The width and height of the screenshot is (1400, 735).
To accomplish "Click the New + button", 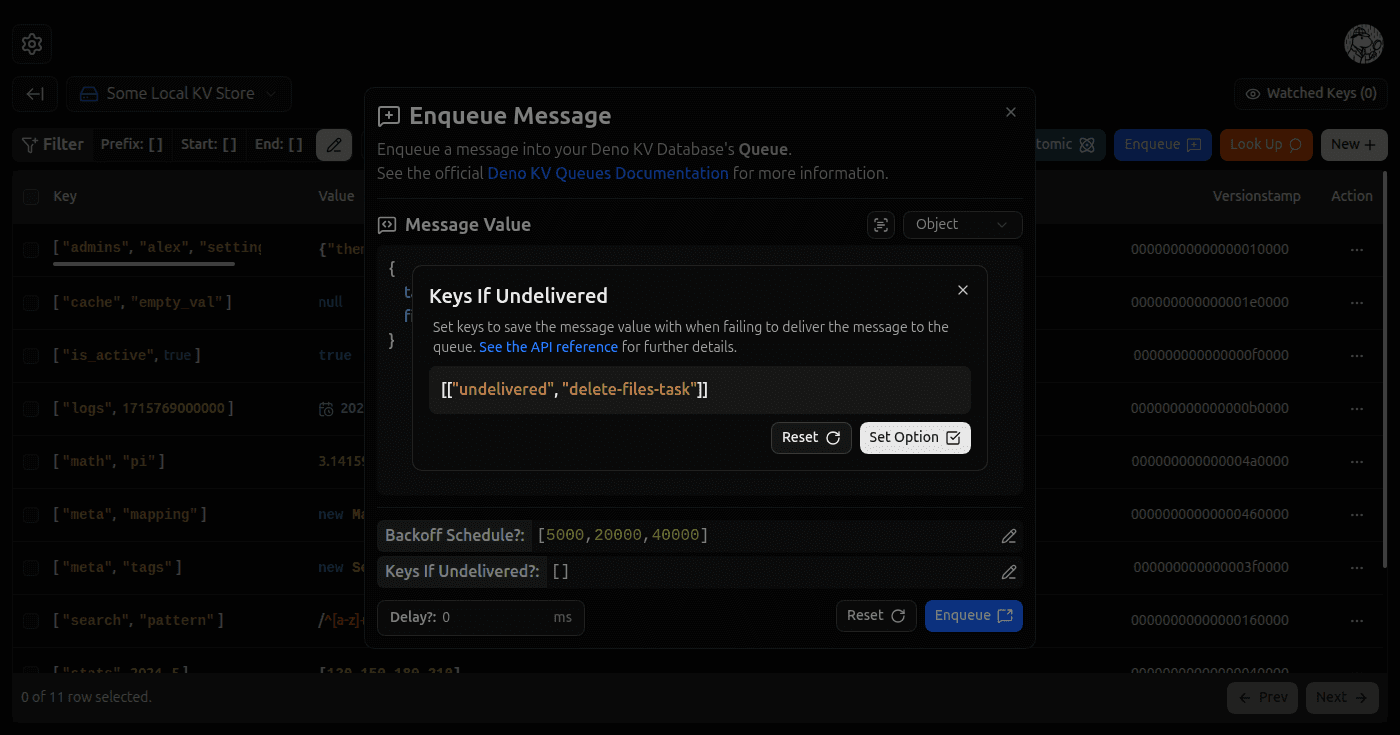I will coord(1354,145).
